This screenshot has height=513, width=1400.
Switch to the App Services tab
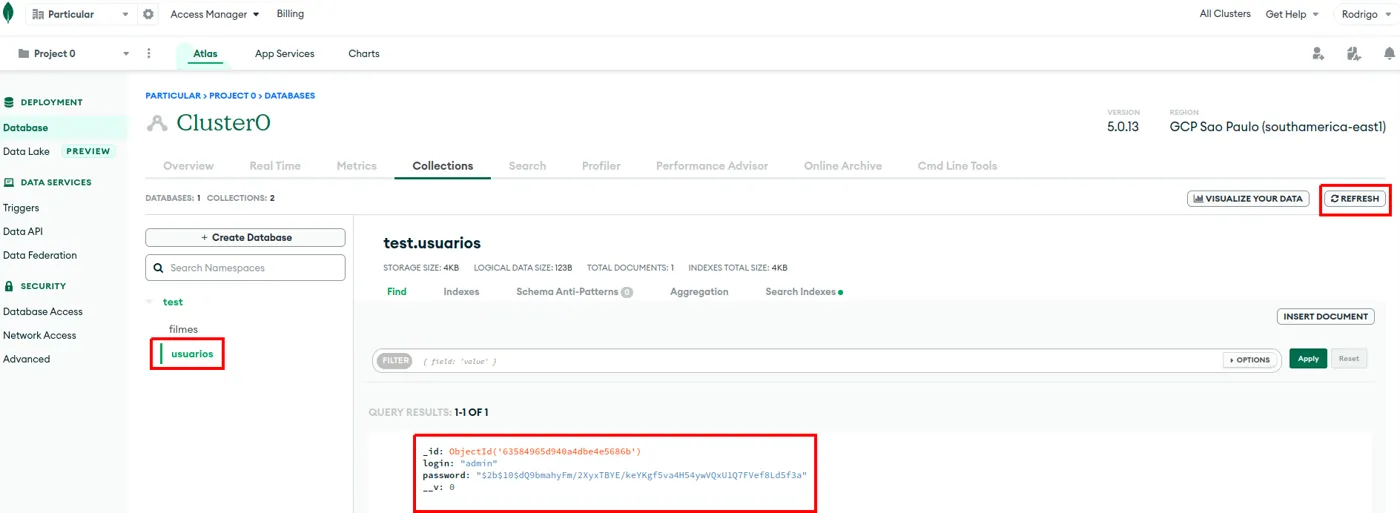284,53
